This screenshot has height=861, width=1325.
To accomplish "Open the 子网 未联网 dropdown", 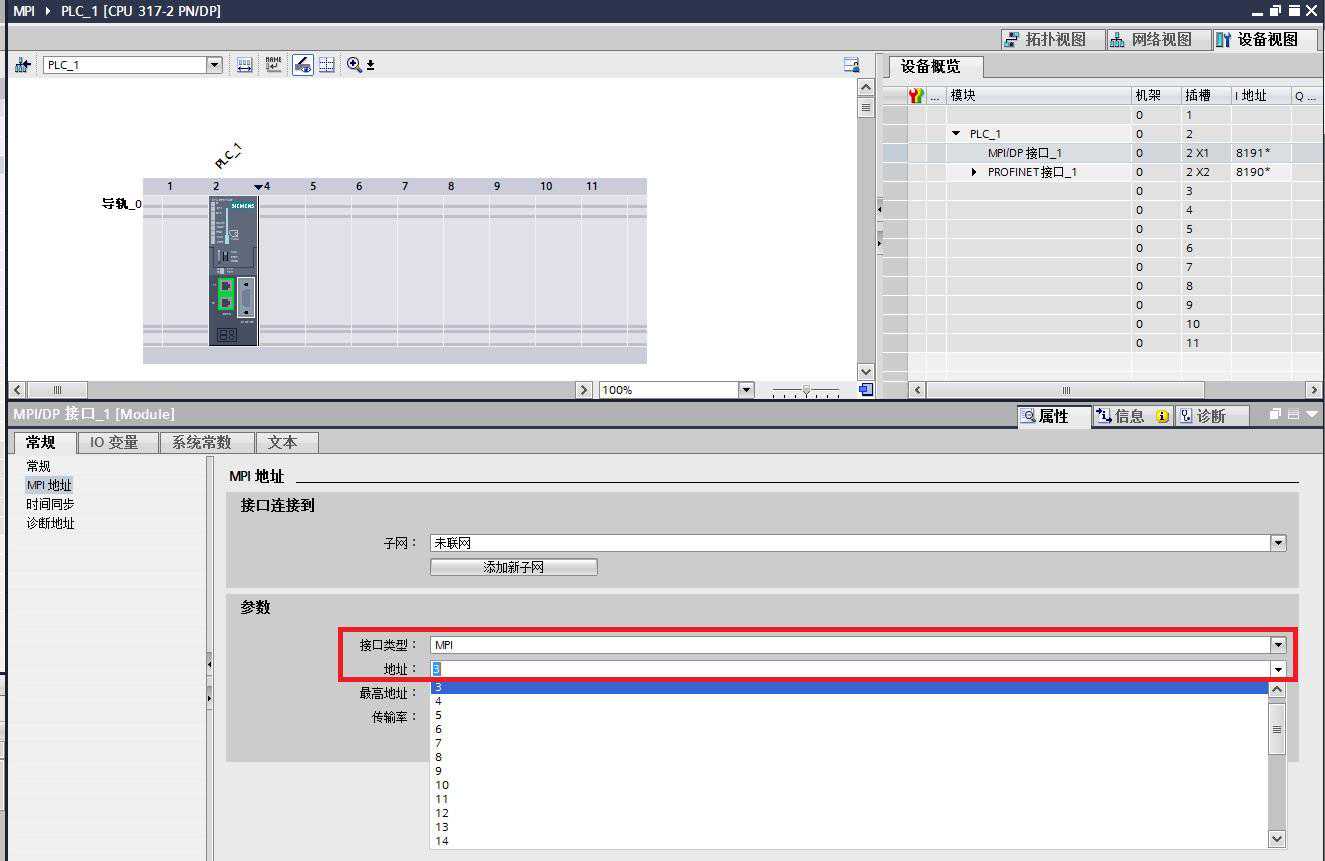I will [x=1277, y=543].
